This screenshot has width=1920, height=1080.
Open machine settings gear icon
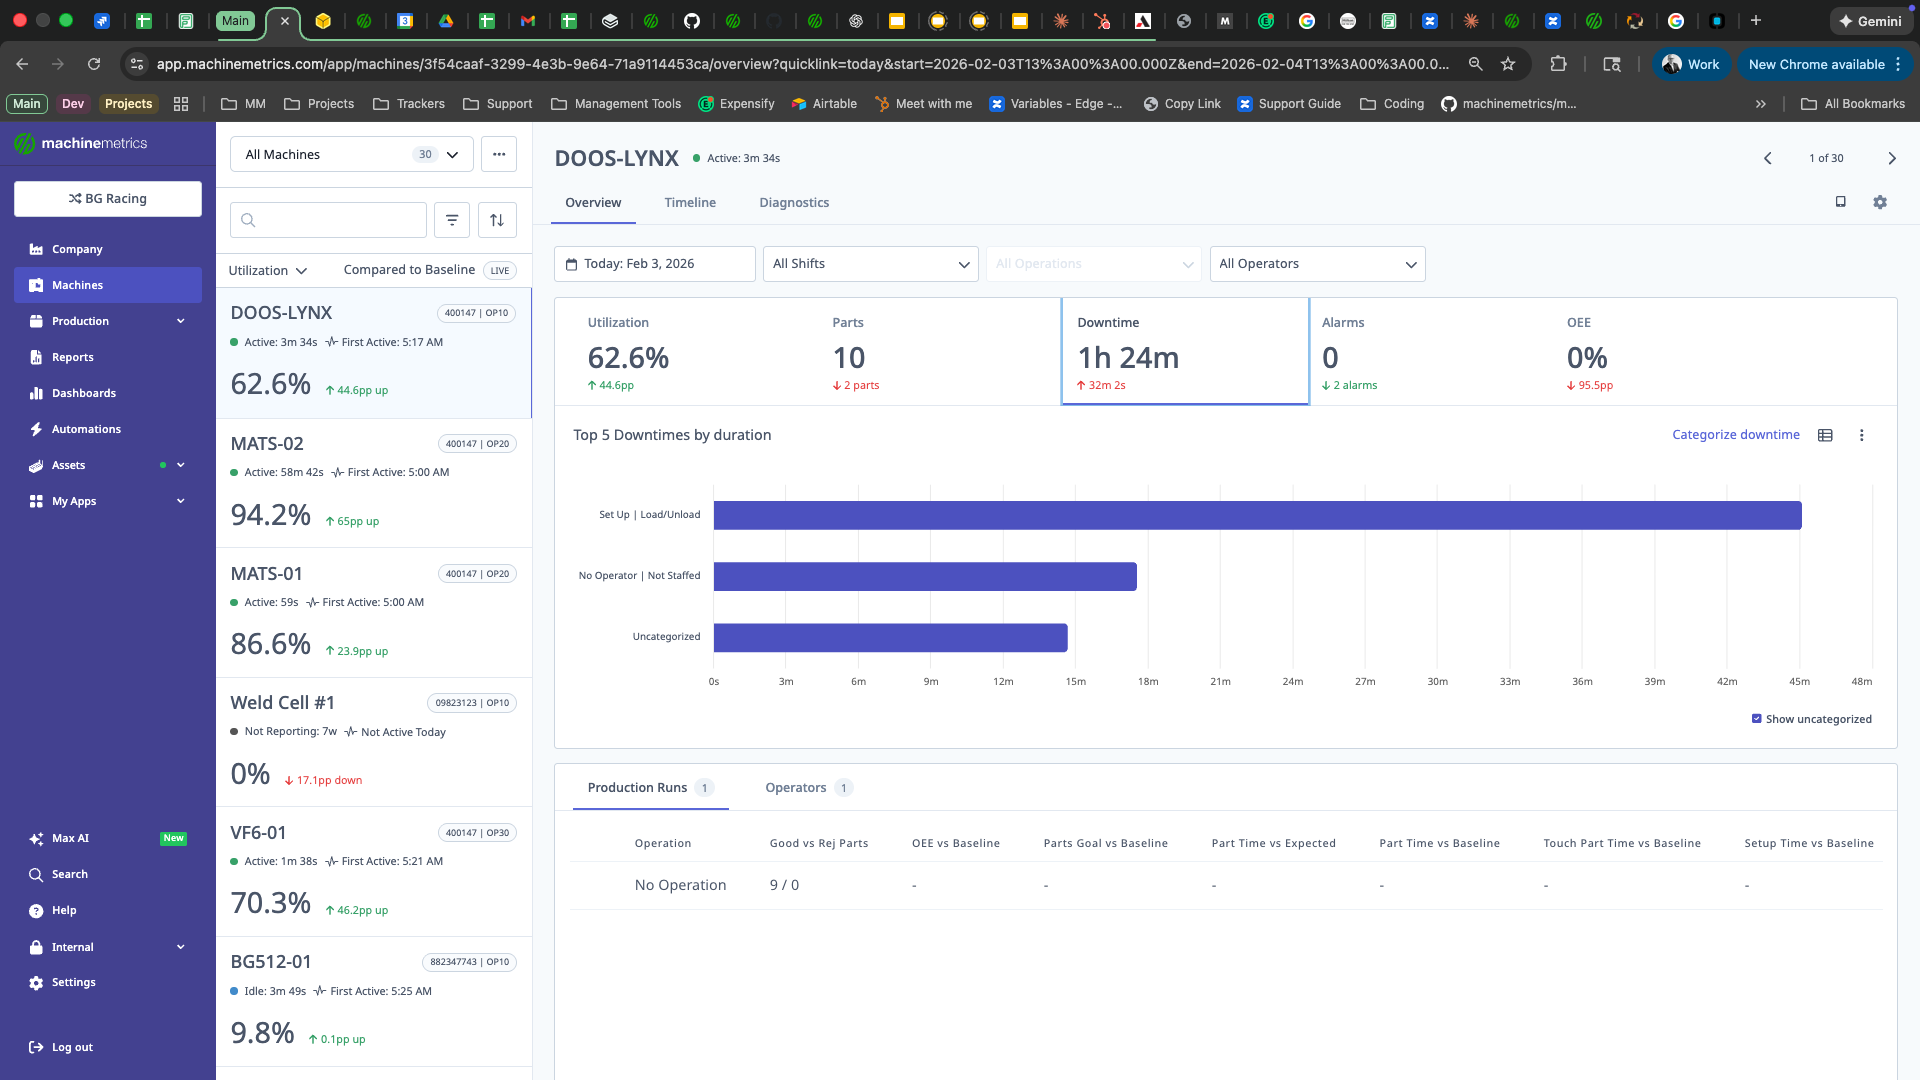tap(1880, 202)
